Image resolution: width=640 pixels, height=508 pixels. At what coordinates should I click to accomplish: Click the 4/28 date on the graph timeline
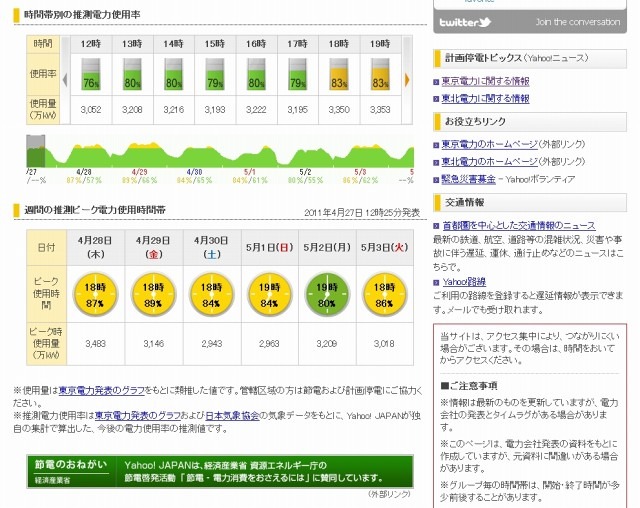(x=84, y=172)
